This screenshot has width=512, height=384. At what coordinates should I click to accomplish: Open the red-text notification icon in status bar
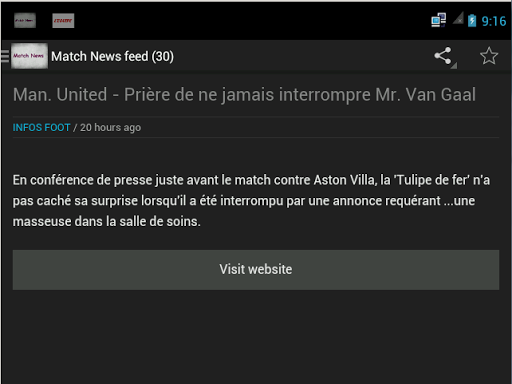[x=63, y=21]
